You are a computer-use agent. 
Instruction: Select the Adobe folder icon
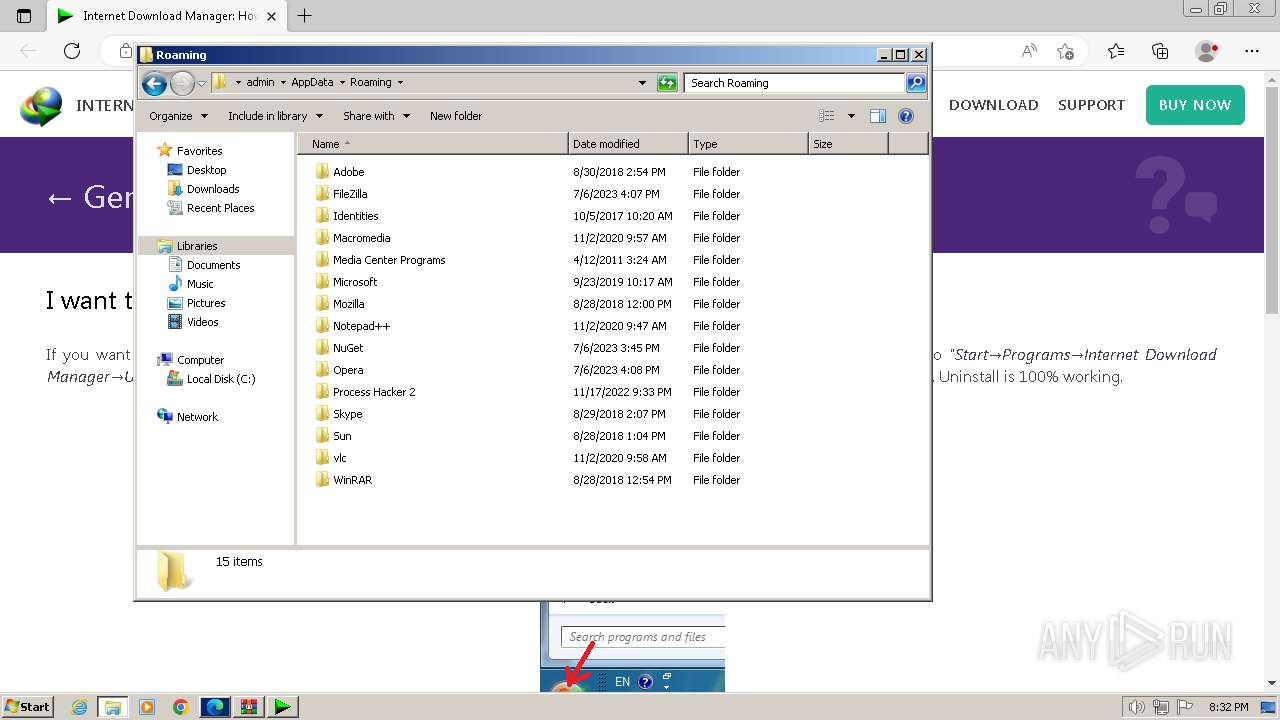[x=322, y=172]
